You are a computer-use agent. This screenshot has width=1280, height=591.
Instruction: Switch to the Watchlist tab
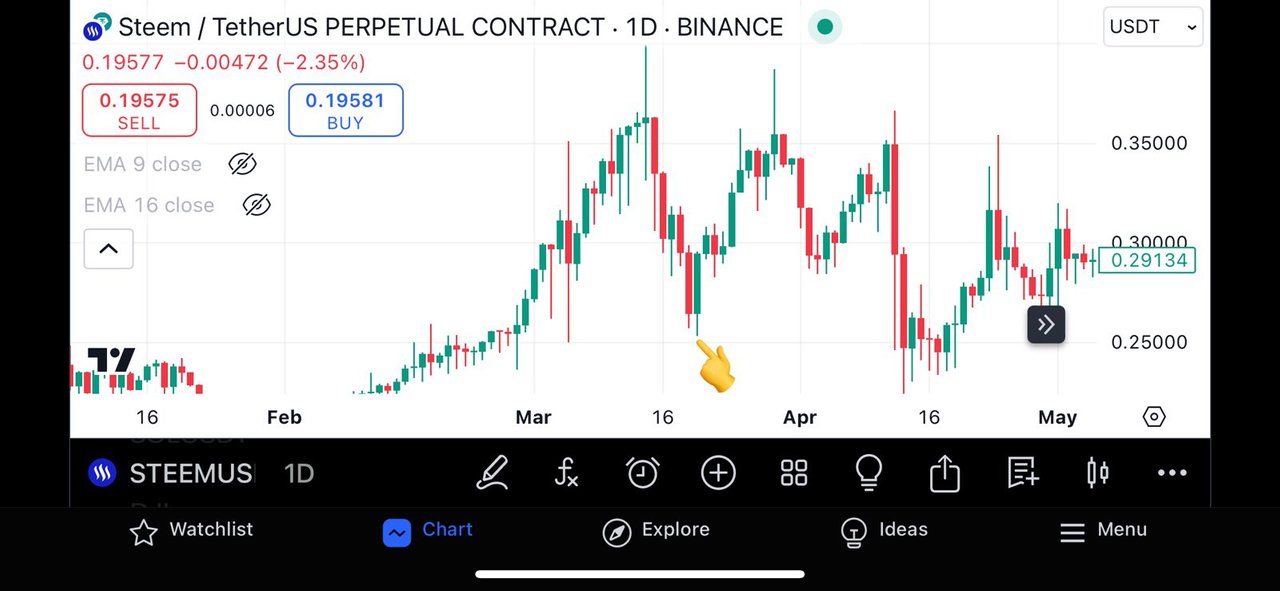pyautogui.click(x=192, y=531)
